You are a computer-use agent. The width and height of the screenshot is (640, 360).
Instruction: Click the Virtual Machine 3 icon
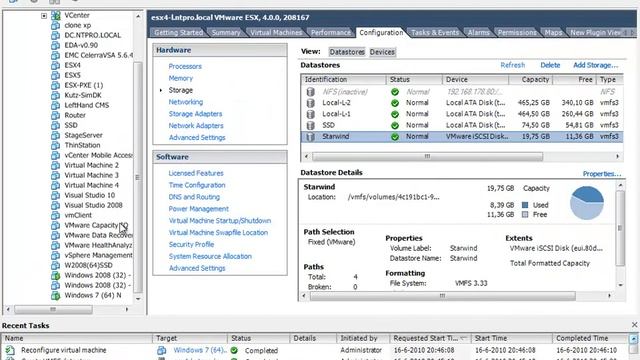point(56,175)
